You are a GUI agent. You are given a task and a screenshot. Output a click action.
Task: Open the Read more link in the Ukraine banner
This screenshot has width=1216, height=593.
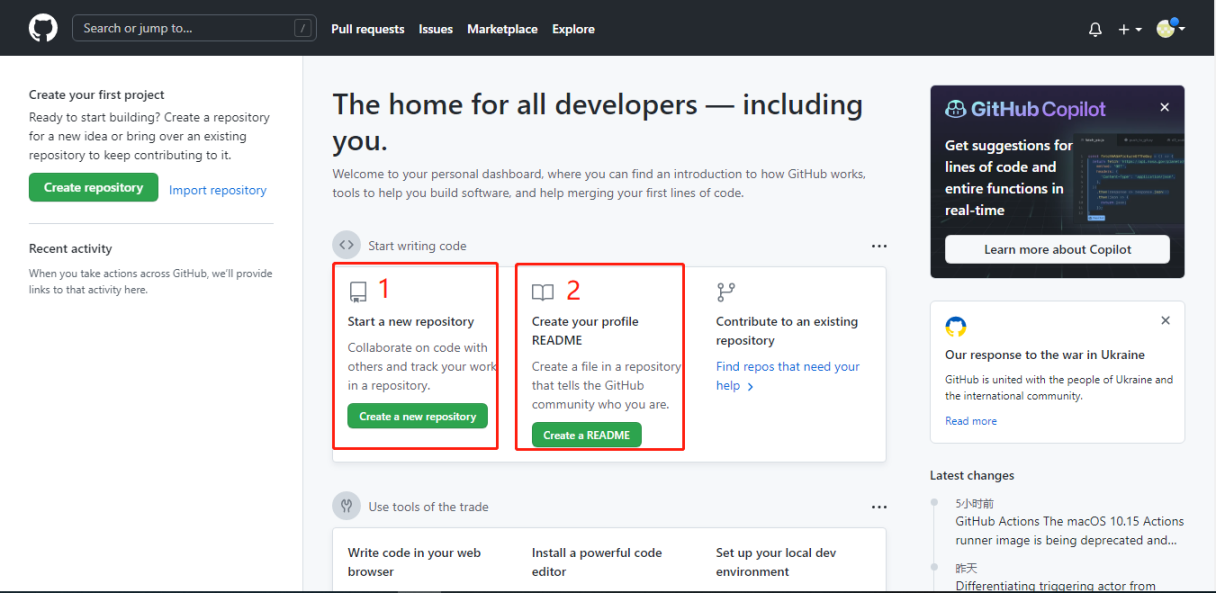pyautogui.click(x=970, y=420)
